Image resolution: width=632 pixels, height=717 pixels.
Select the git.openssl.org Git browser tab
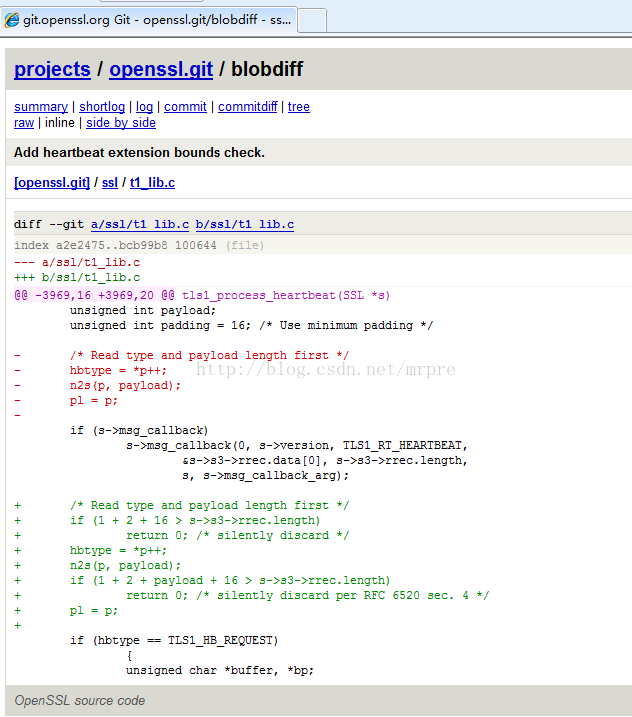point(149,20)
